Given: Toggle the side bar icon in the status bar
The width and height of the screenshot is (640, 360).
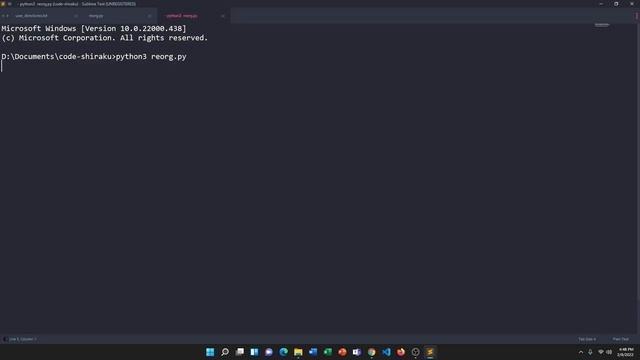Looking at the screenshot, I should [4, 339].
